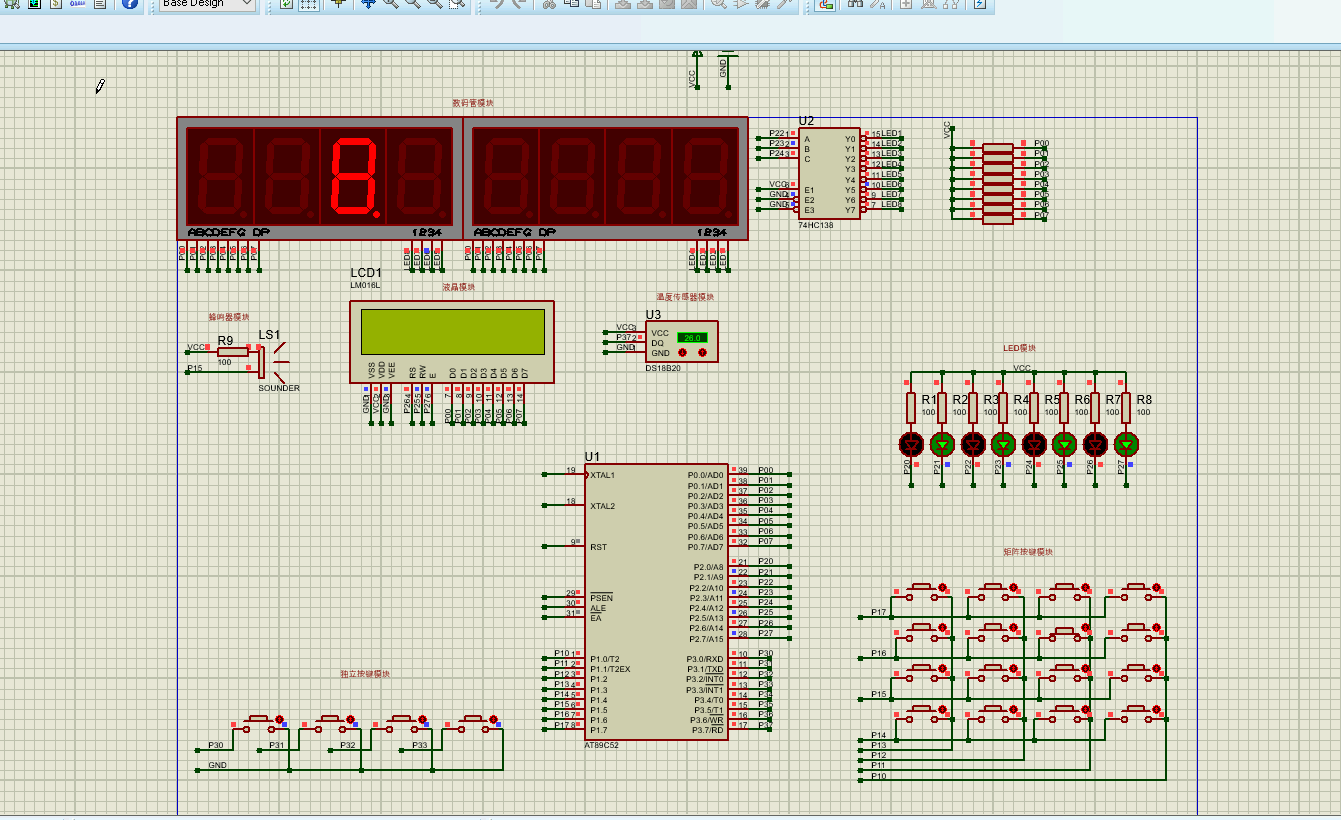Viewport: 1341px width, 820px height.
Task: Select the DS18B20 sensor readout display
Action: (x=692, y=338)
